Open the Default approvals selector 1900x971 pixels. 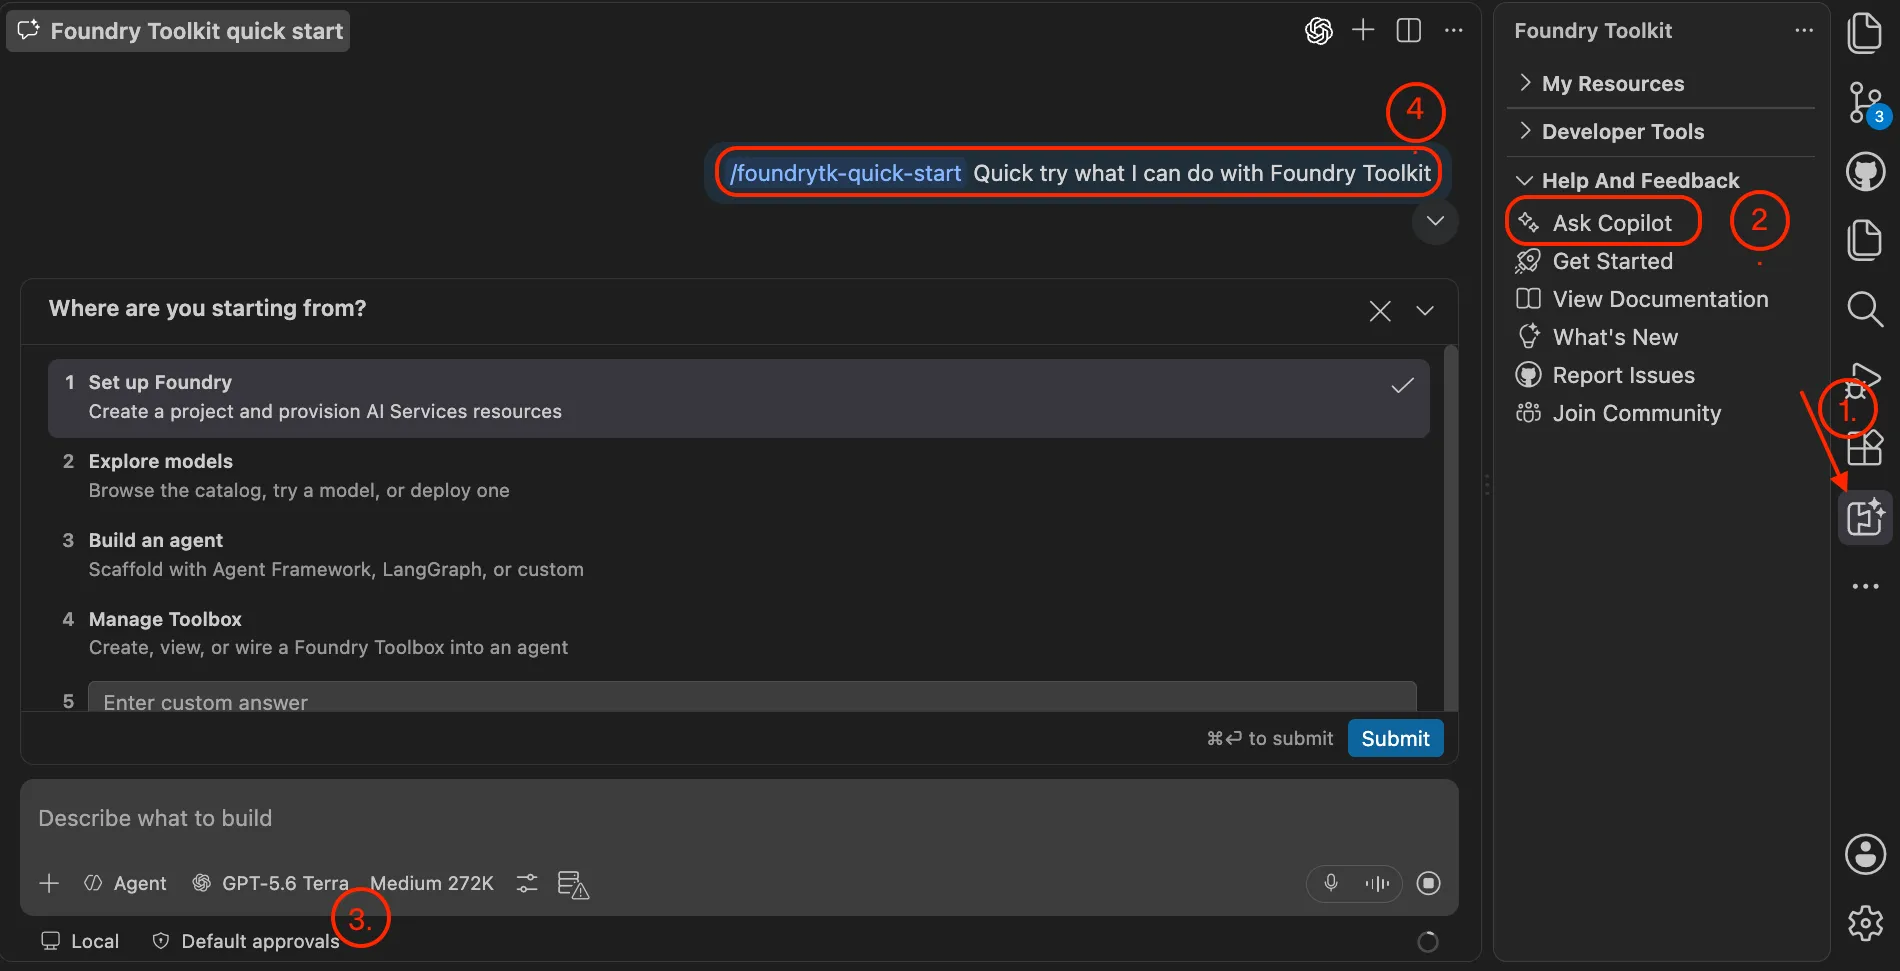coord(246,941)
